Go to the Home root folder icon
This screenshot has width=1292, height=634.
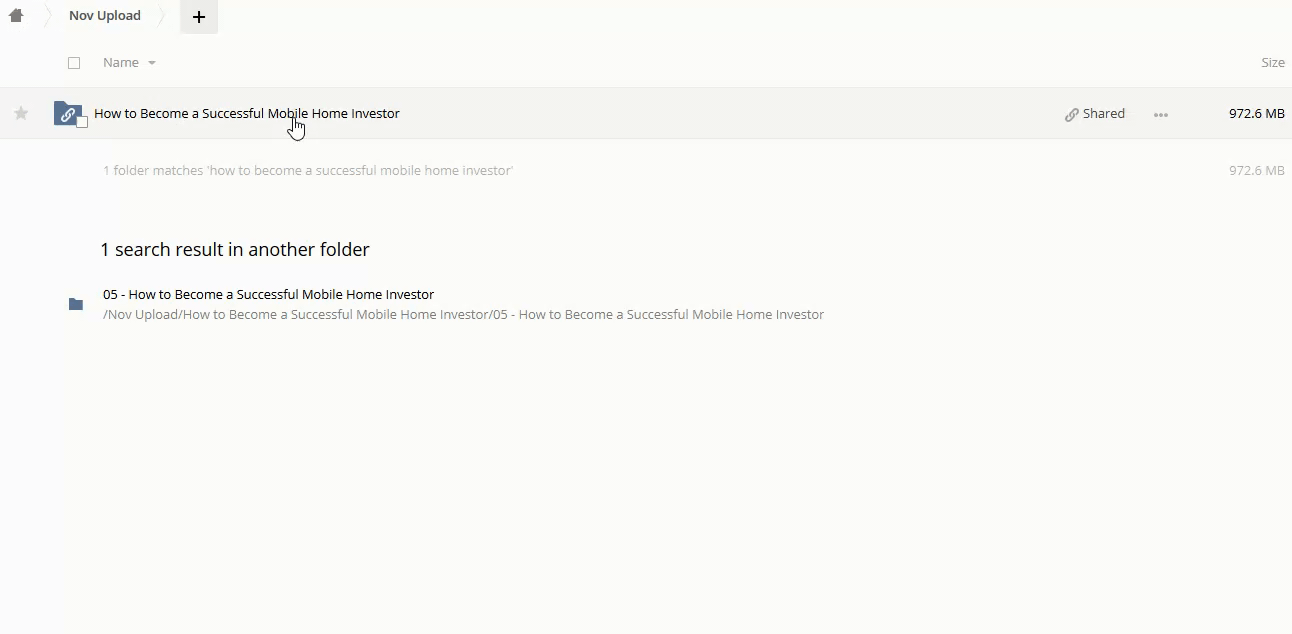16,16
